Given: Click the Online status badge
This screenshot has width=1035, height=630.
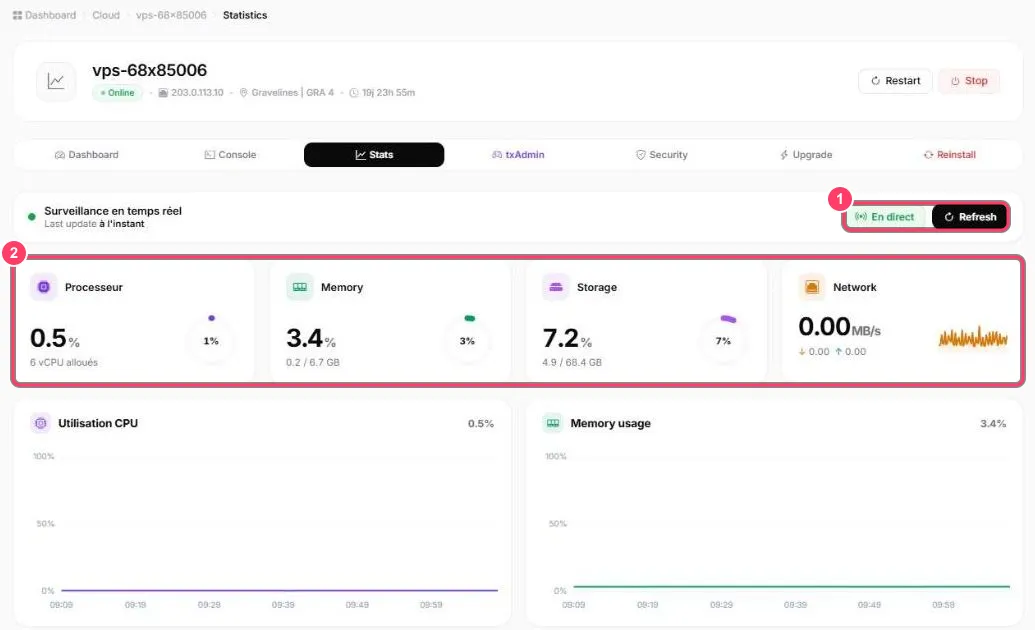Looking at the screenshot, I should tap(117, 92).
